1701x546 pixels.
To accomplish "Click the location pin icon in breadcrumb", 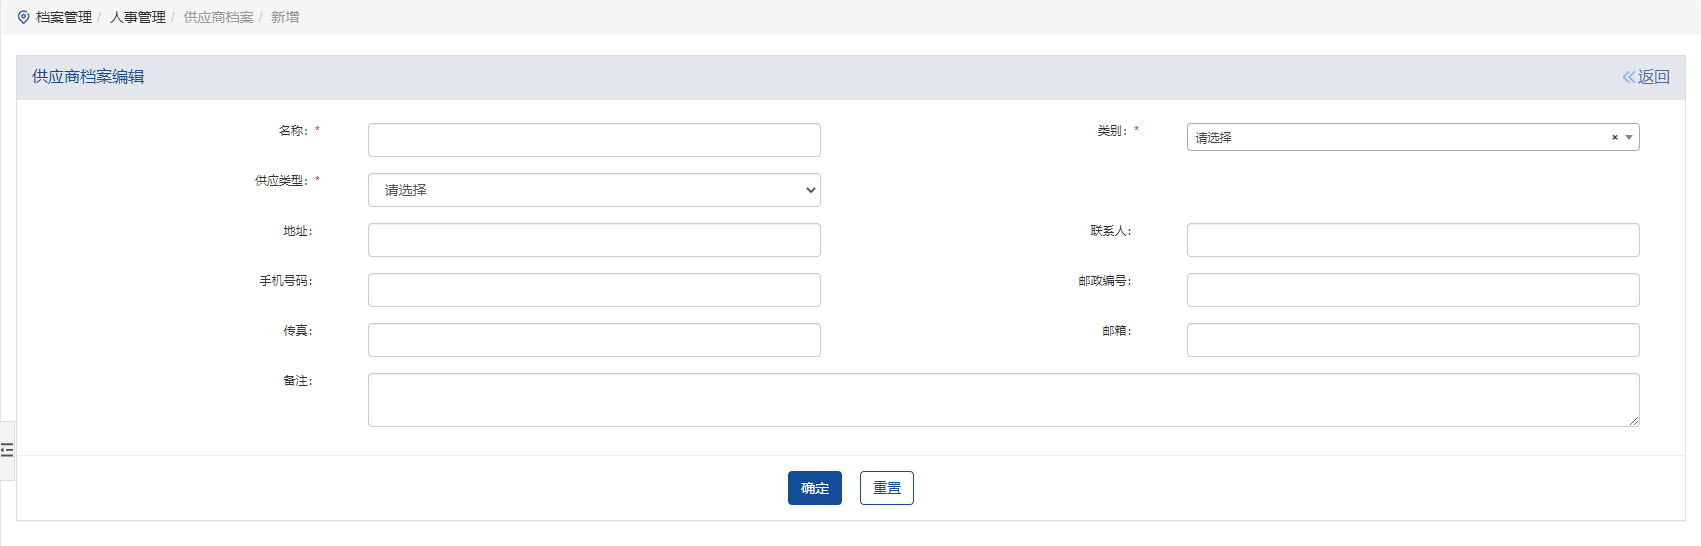I will [24, 17].
